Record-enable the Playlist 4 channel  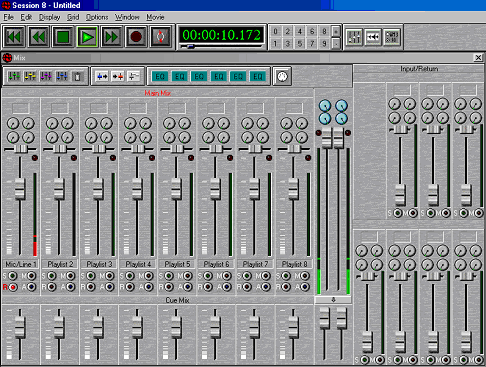[130, 287]
